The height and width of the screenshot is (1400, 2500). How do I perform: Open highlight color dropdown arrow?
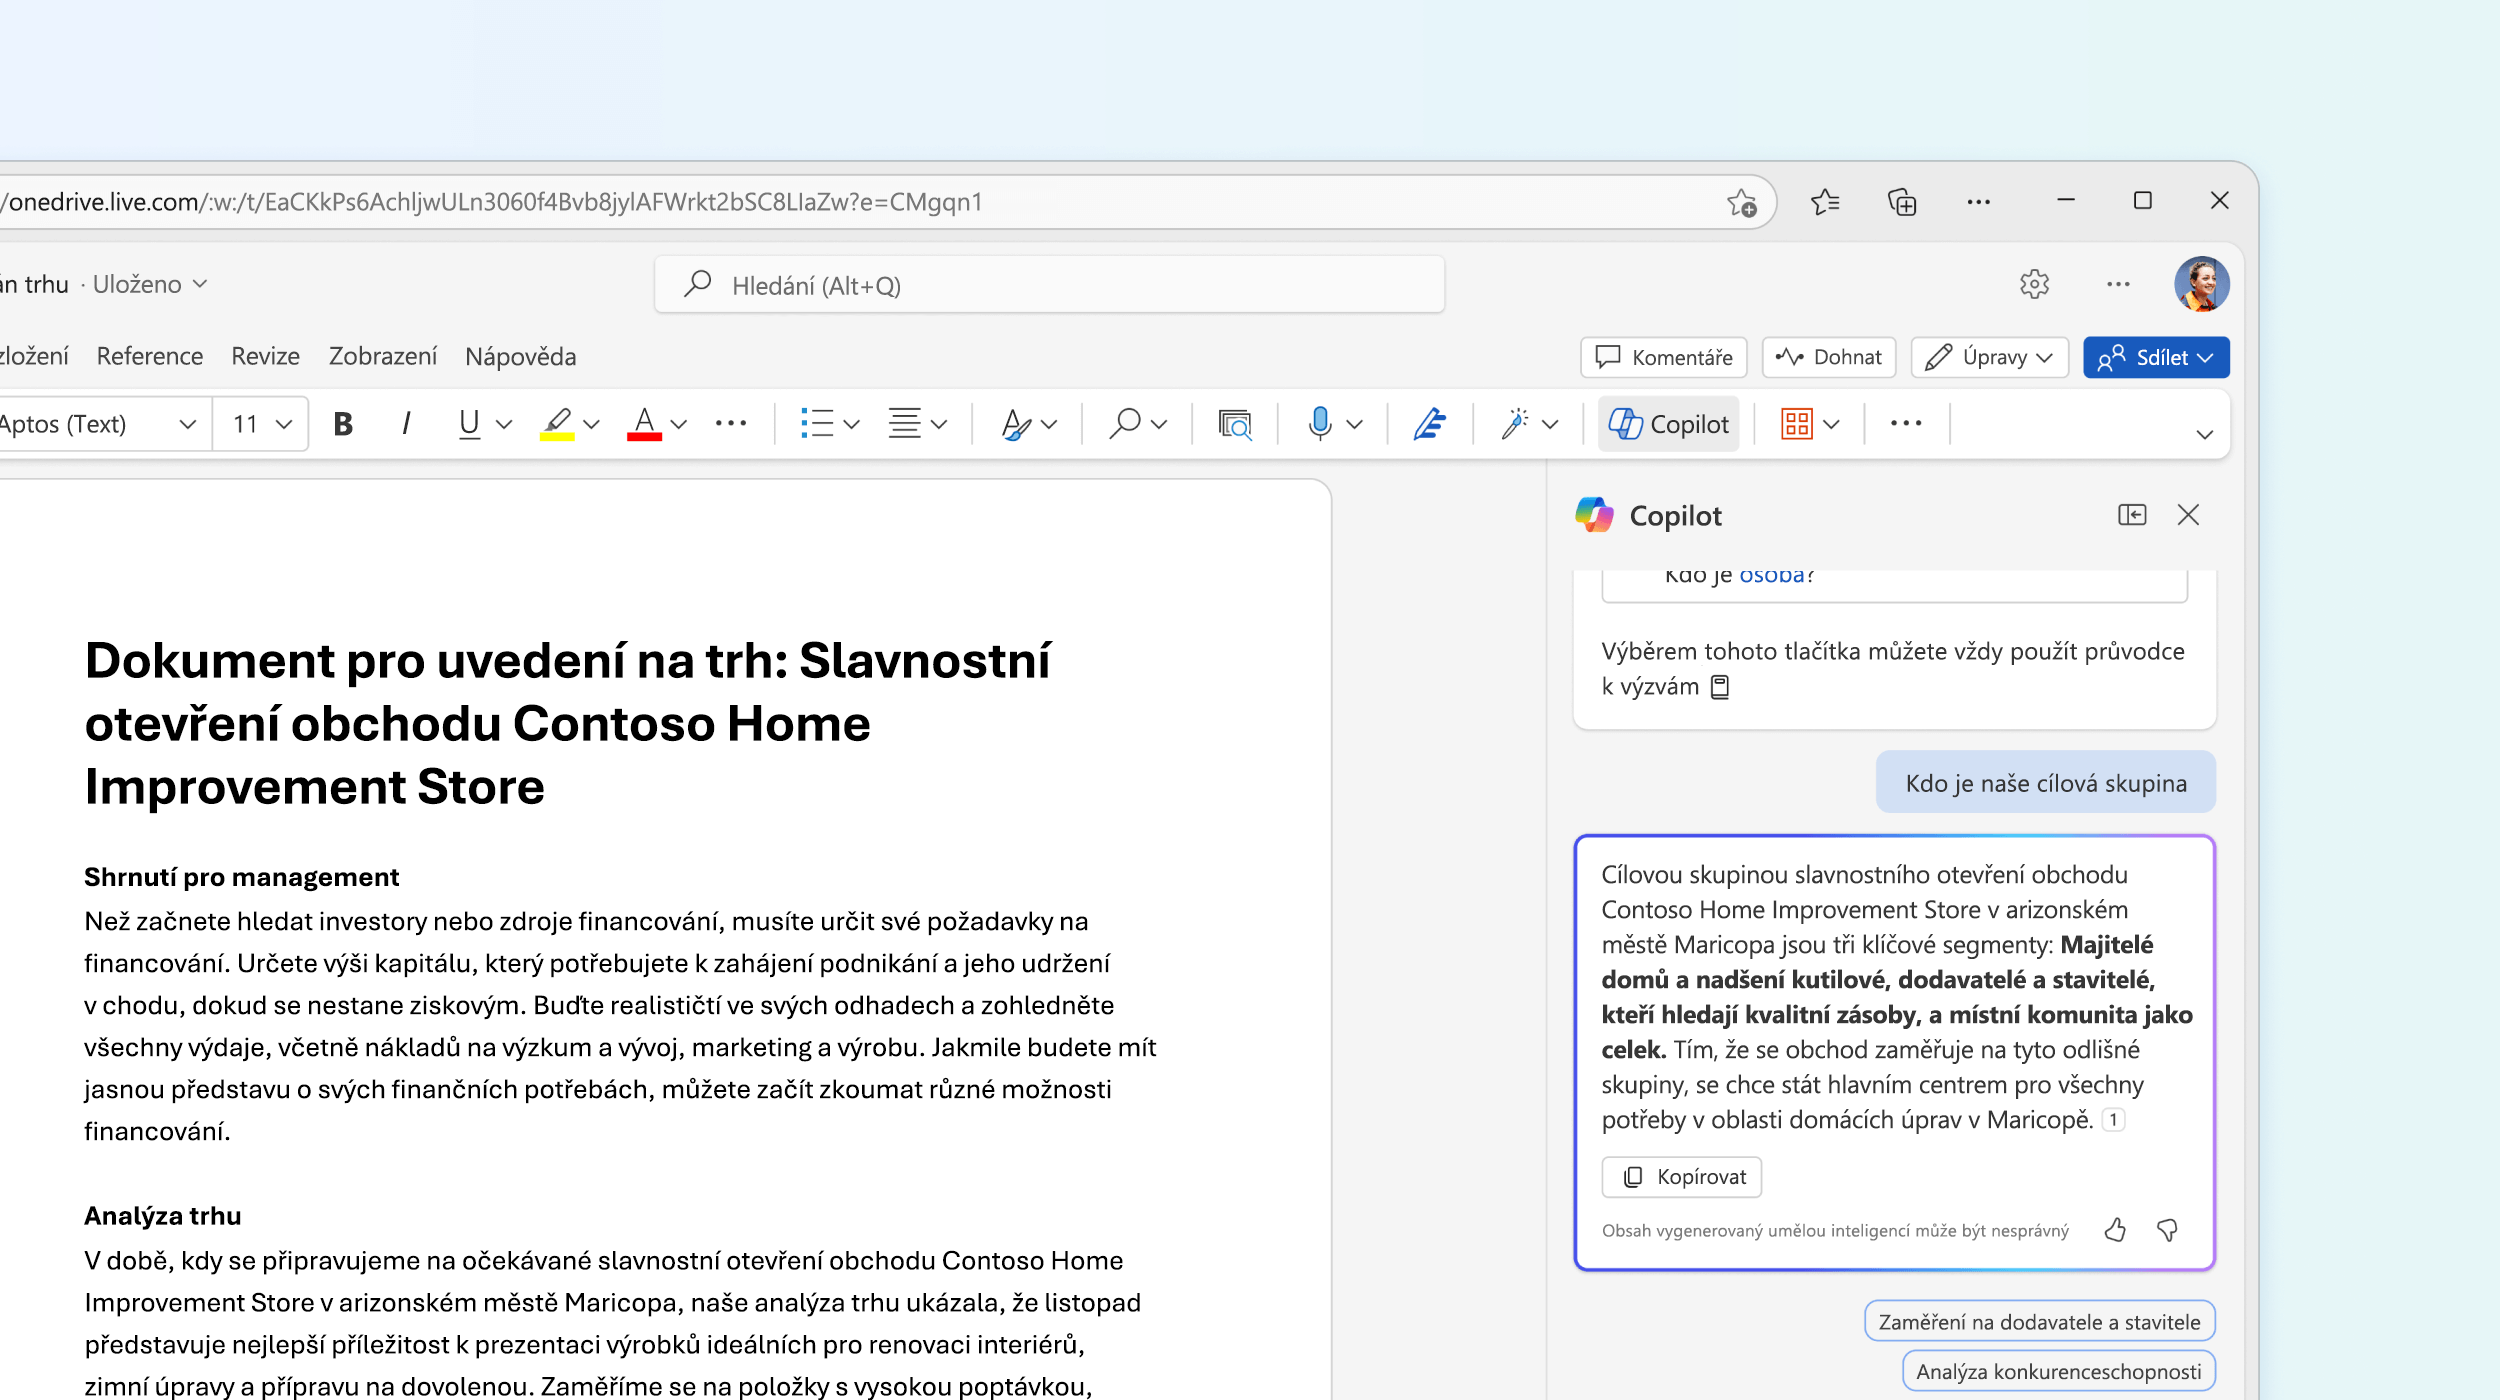[x=592, y=424]
